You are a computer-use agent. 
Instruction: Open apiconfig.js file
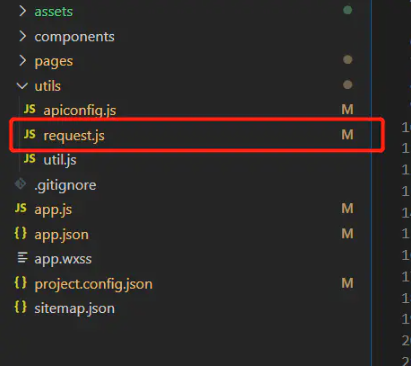(x=80, y=110)
